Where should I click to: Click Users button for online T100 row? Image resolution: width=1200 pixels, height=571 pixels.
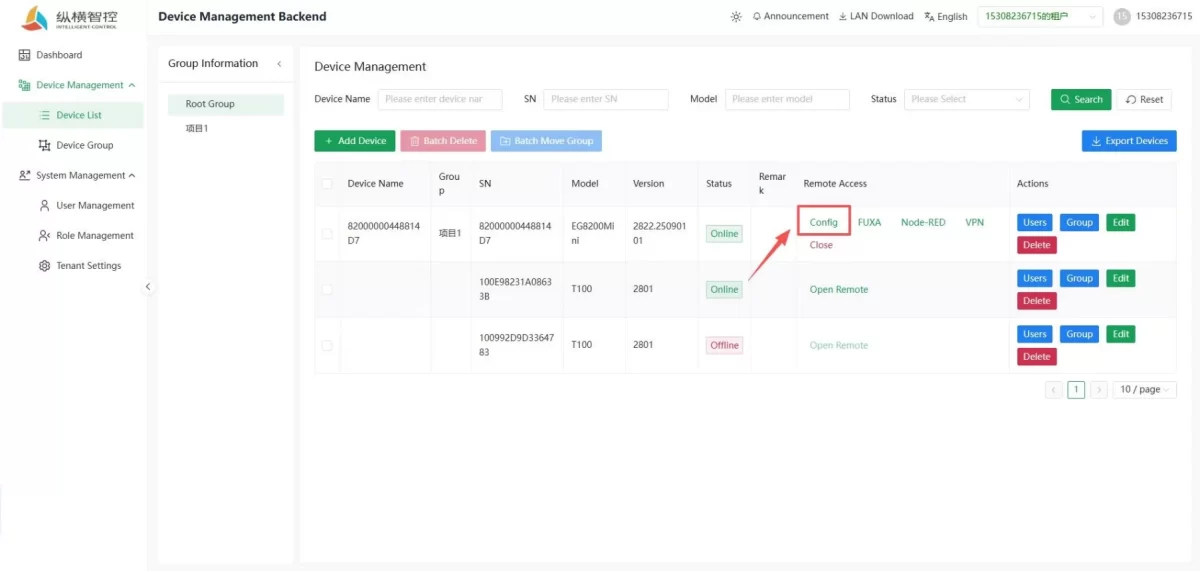point(1035,278)
